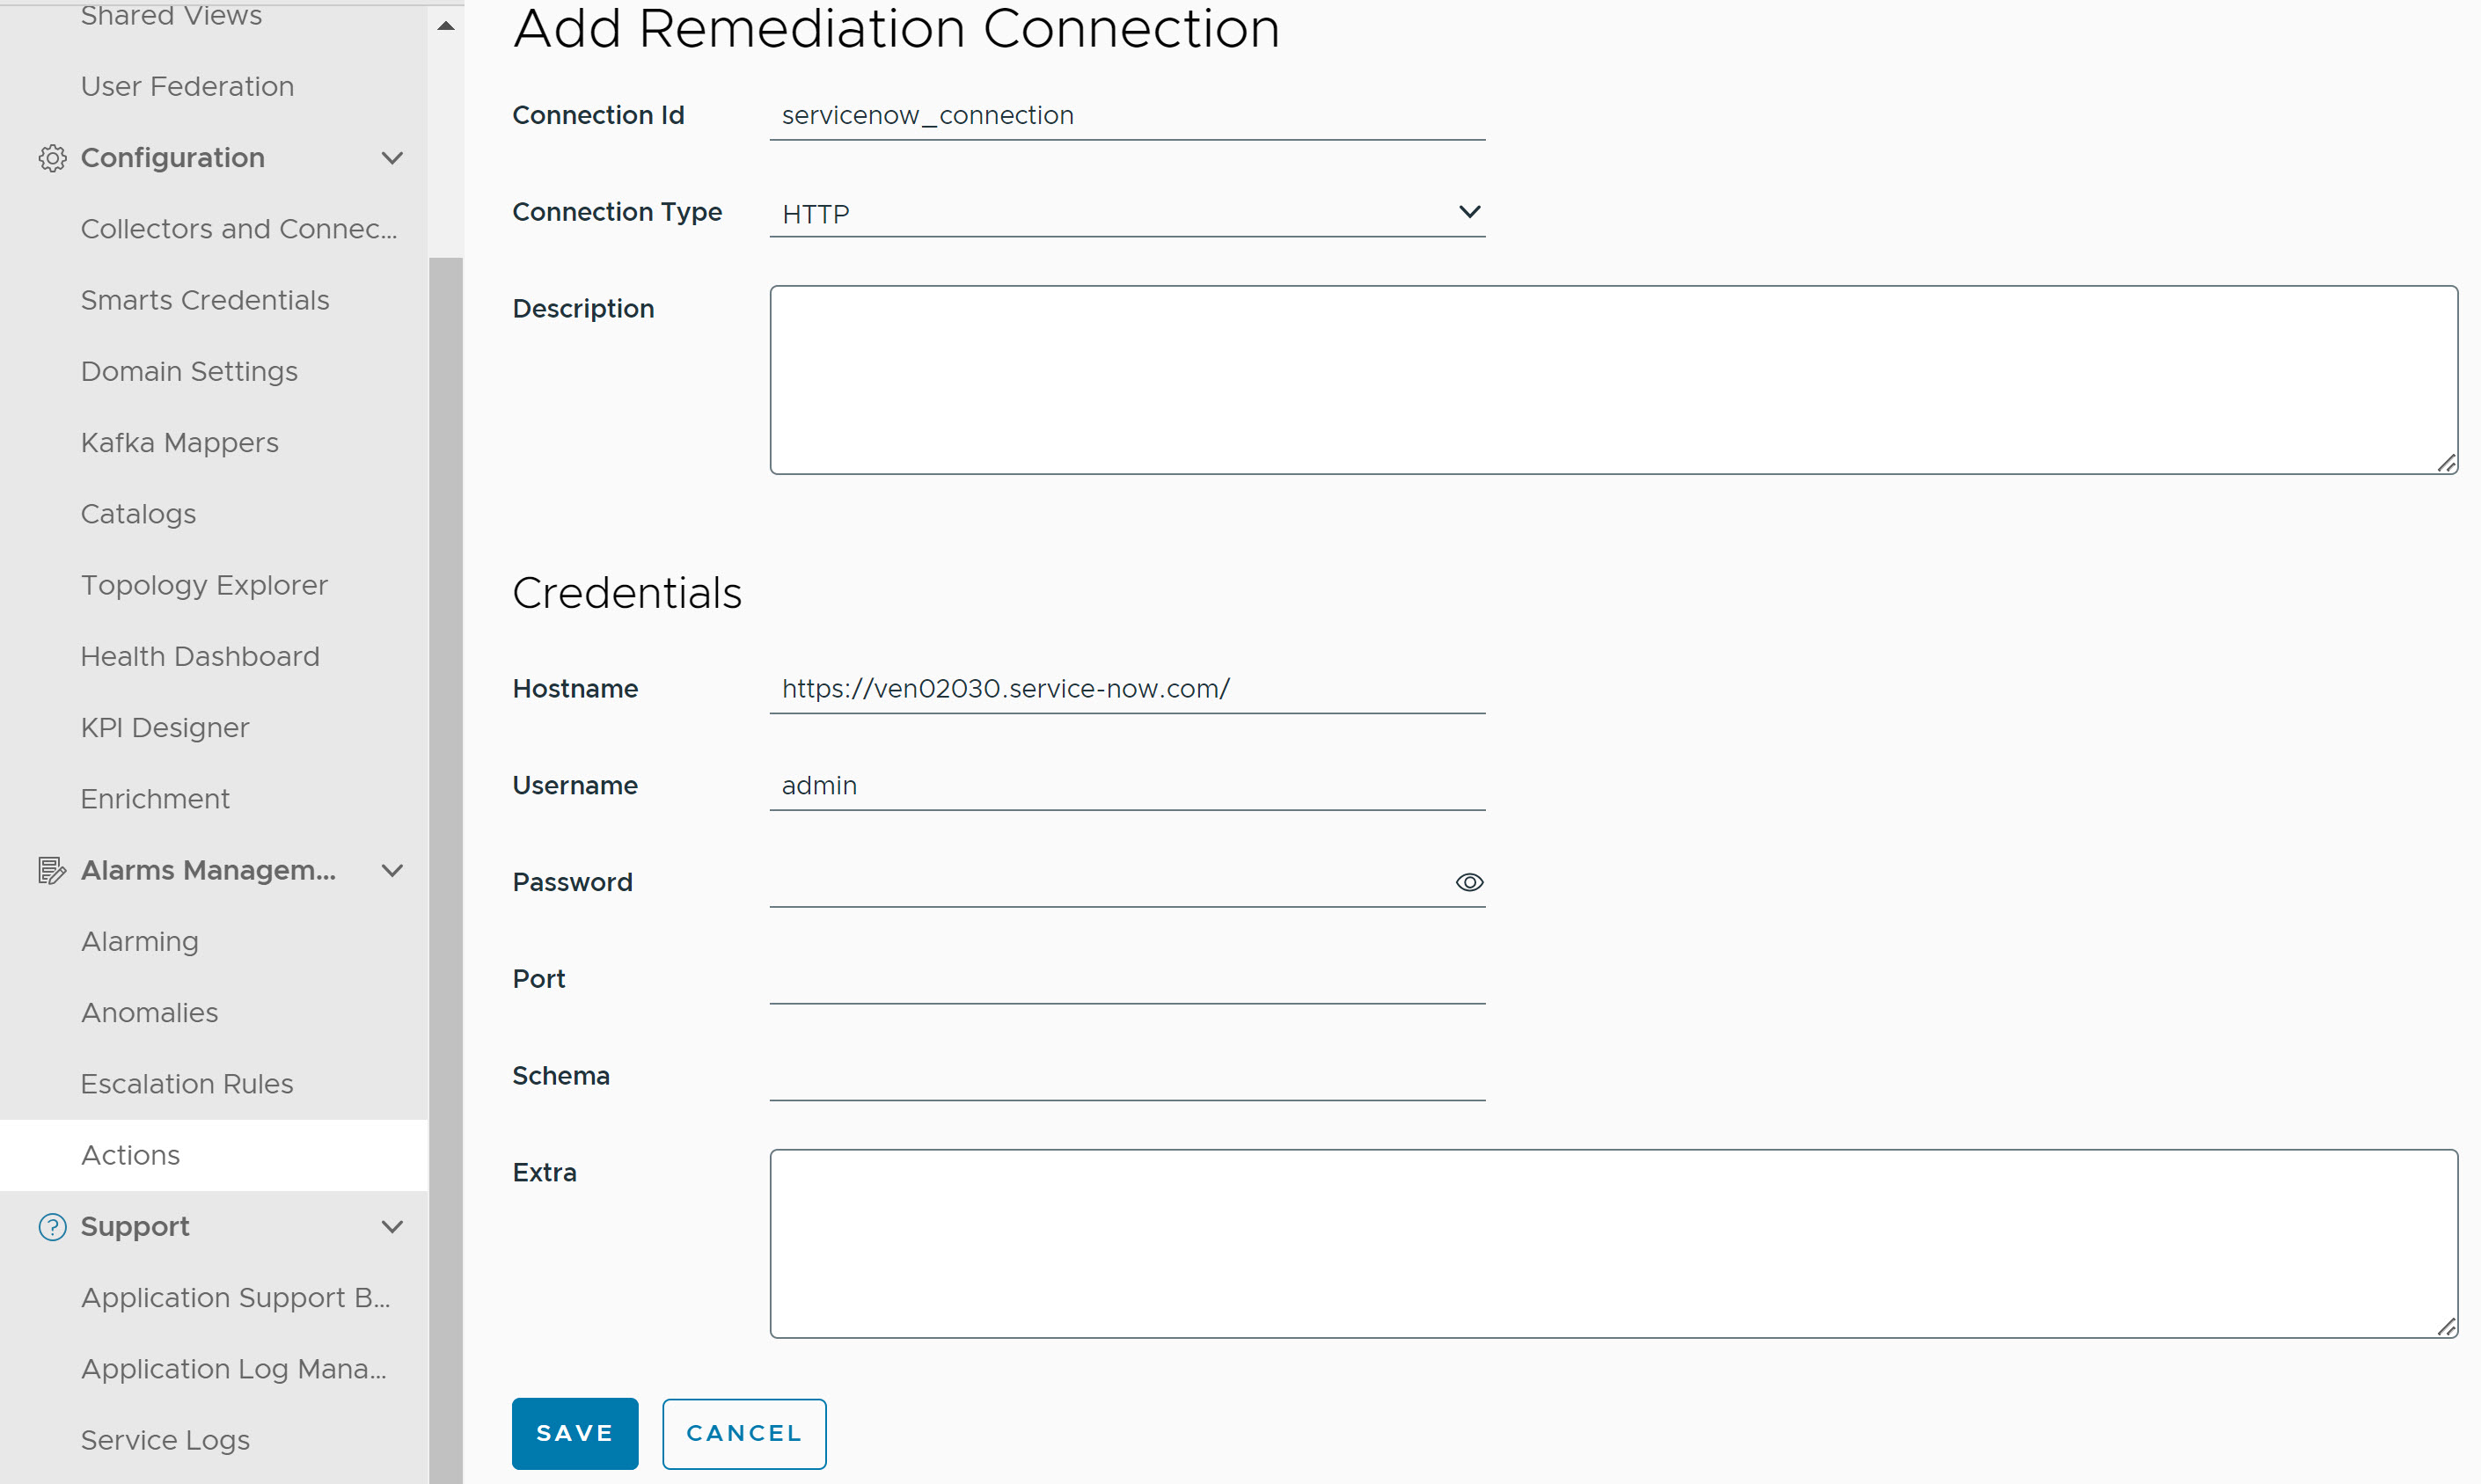Click the Alarms Management section icon
2481x1484 pixels.
(49, 869)
